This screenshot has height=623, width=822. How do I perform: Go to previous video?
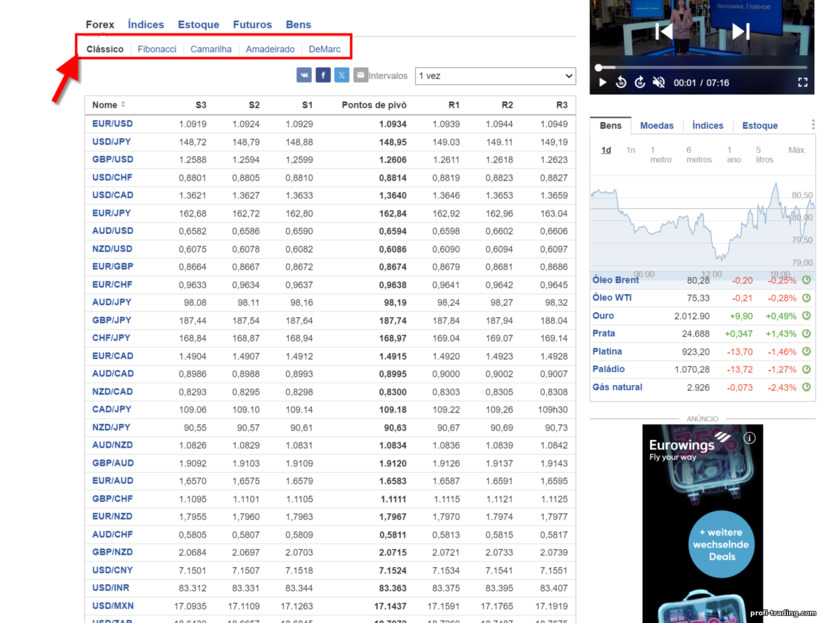pos(664,31)
